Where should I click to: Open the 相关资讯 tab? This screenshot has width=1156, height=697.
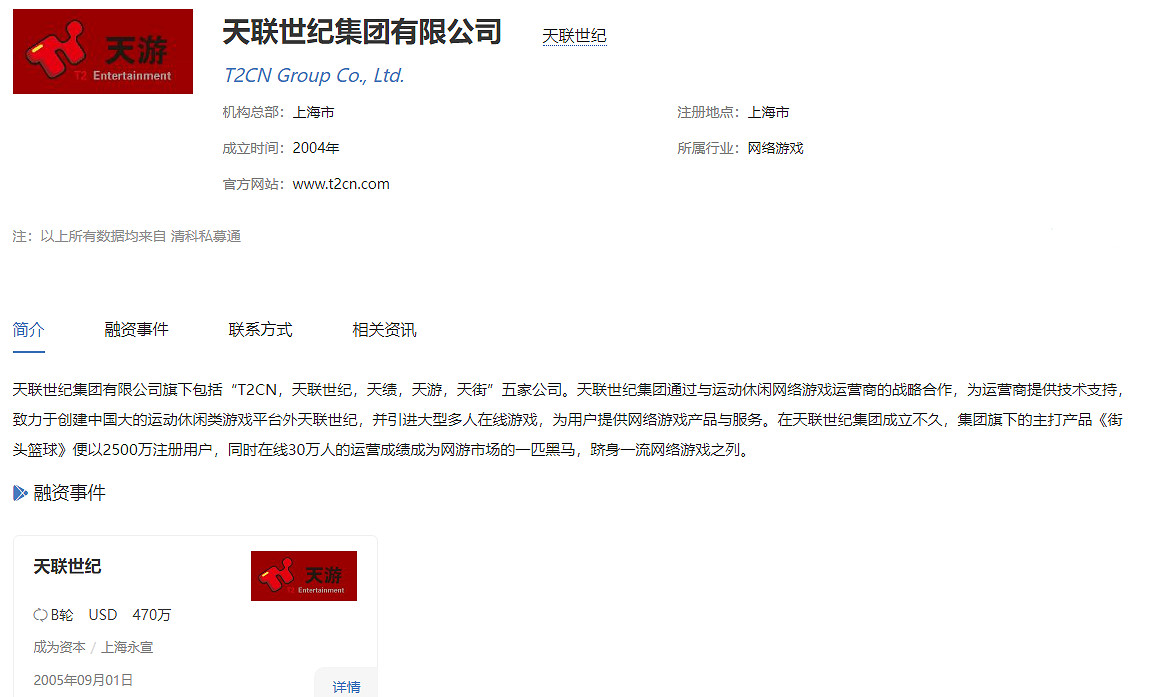tap(384, 330)
